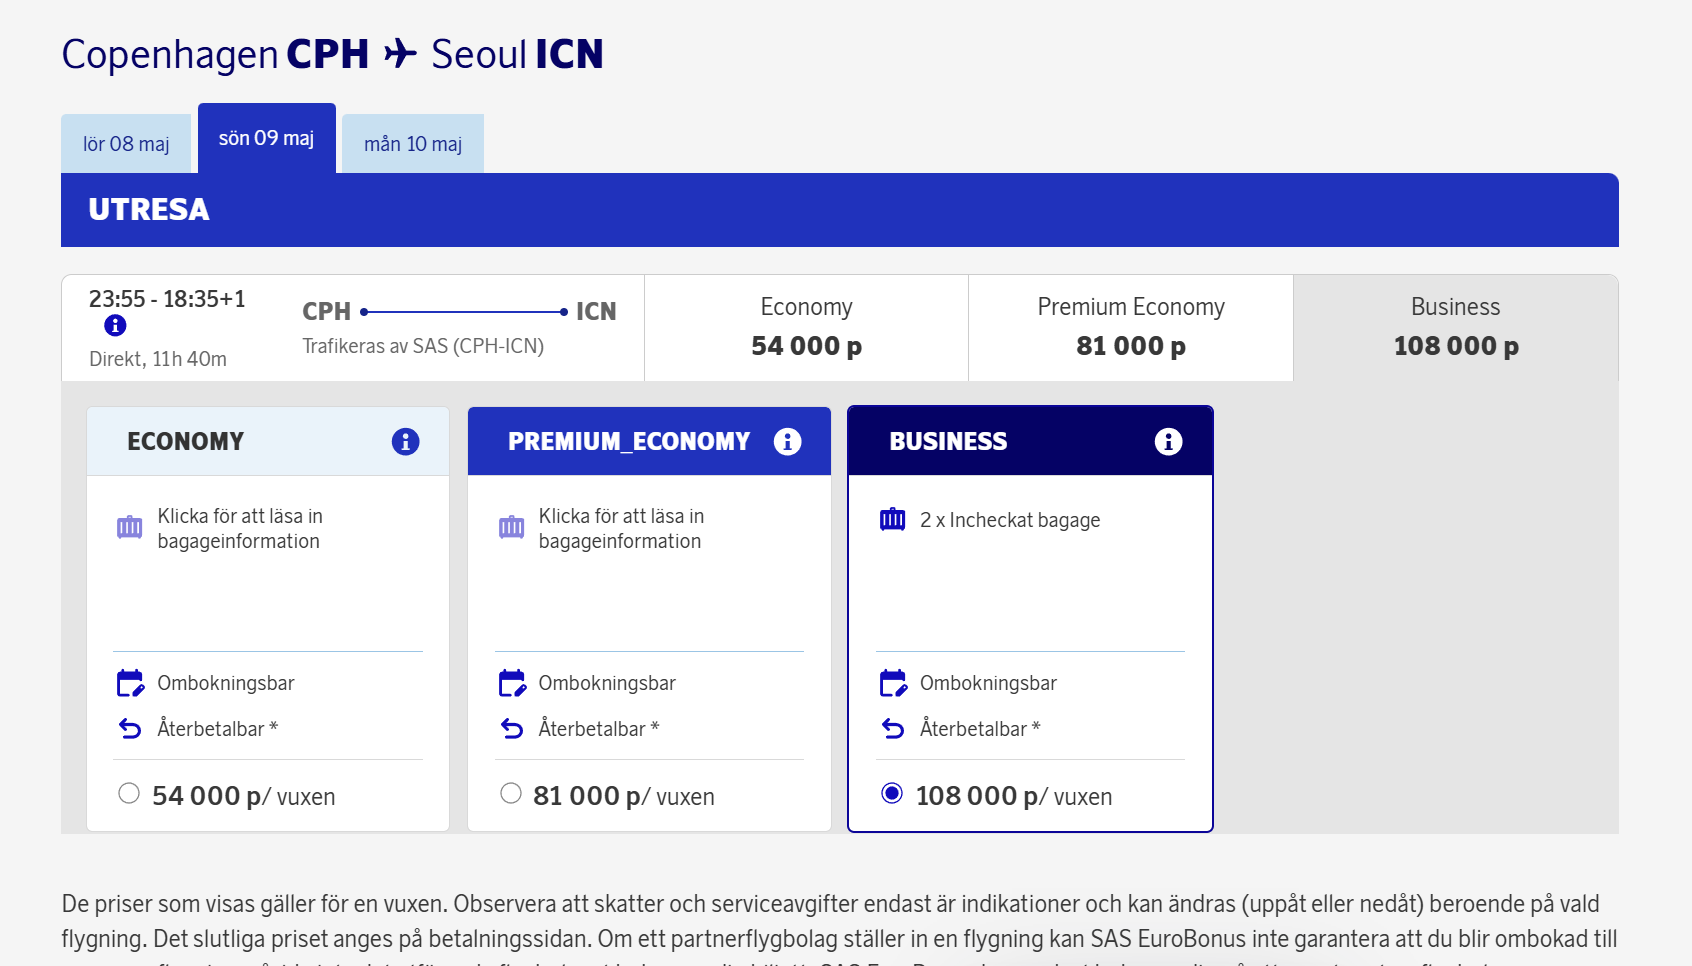This screenshot has height=966, width=1692.
Task: Click the PREMIUM_ECONOMY card header
Action: pos(649,441)
